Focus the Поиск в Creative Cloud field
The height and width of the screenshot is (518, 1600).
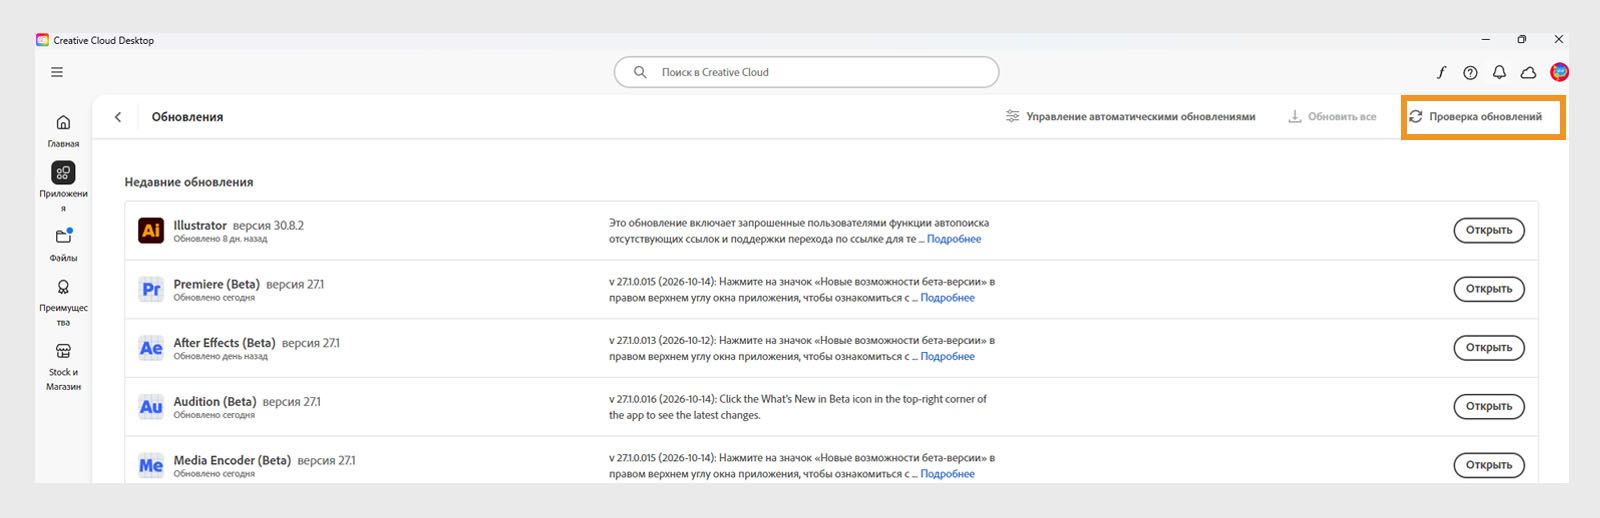point(806,72)
